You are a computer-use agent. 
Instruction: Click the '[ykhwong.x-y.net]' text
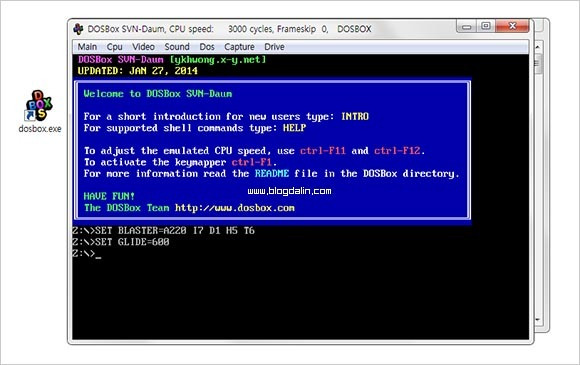(218, 60)
